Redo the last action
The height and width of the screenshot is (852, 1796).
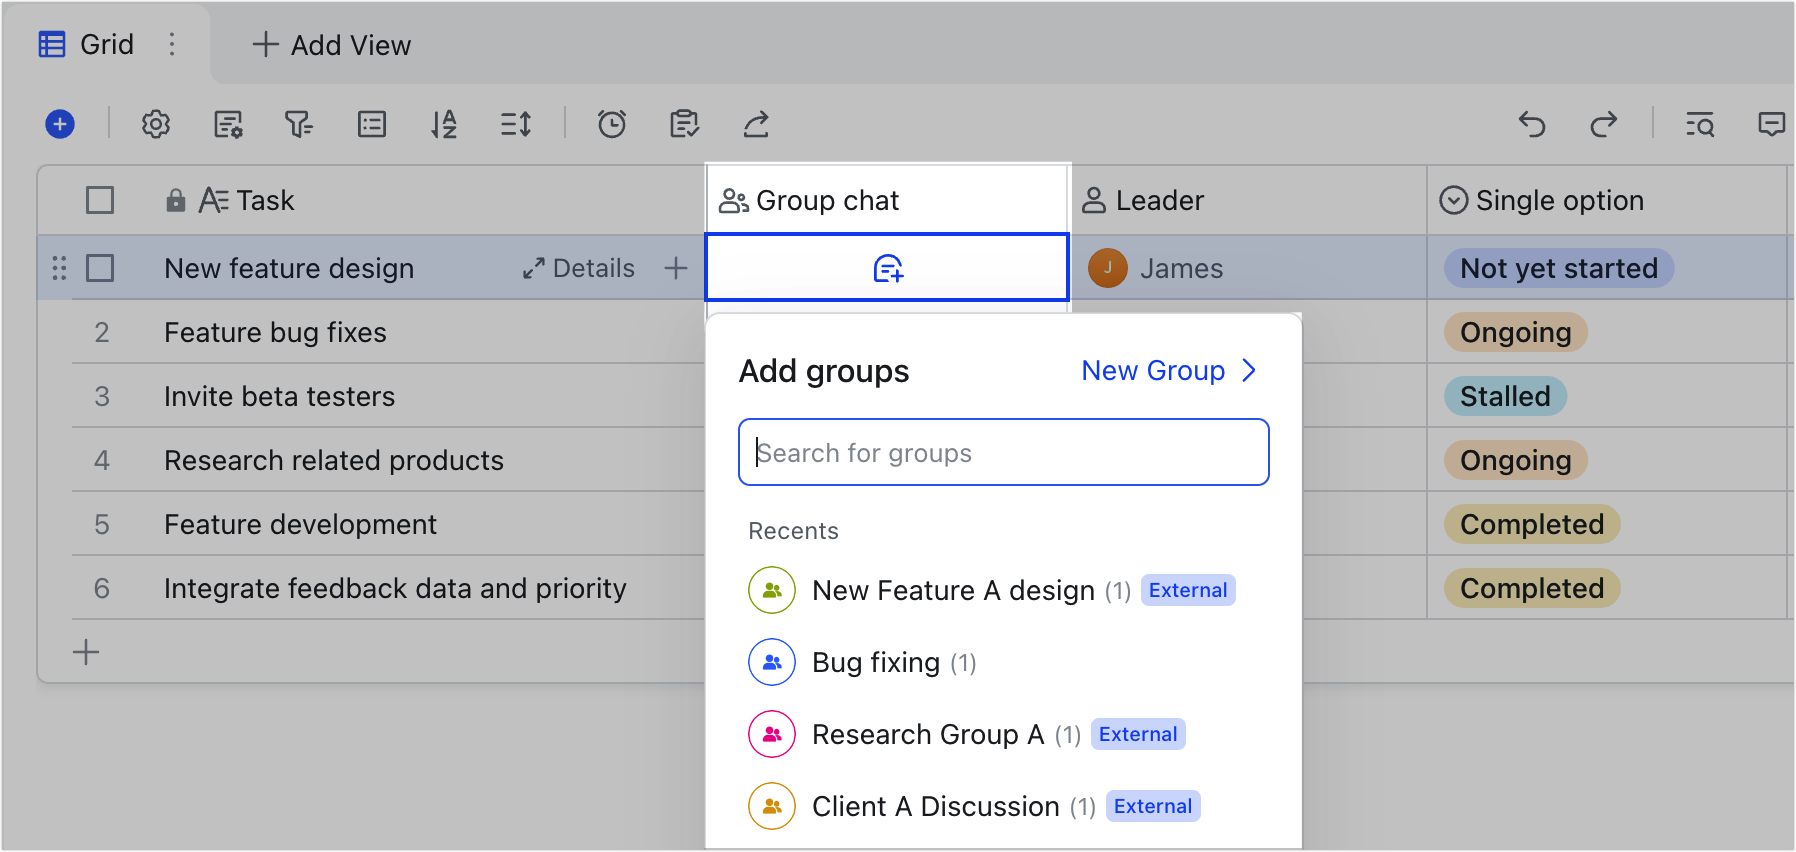point(1604,124)
